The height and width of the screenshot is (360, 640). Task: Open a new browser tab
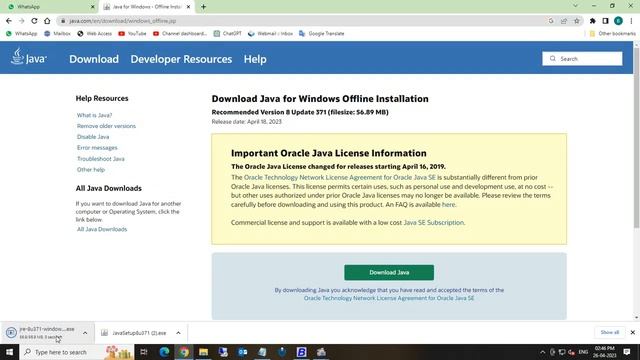tap(203, 7)
